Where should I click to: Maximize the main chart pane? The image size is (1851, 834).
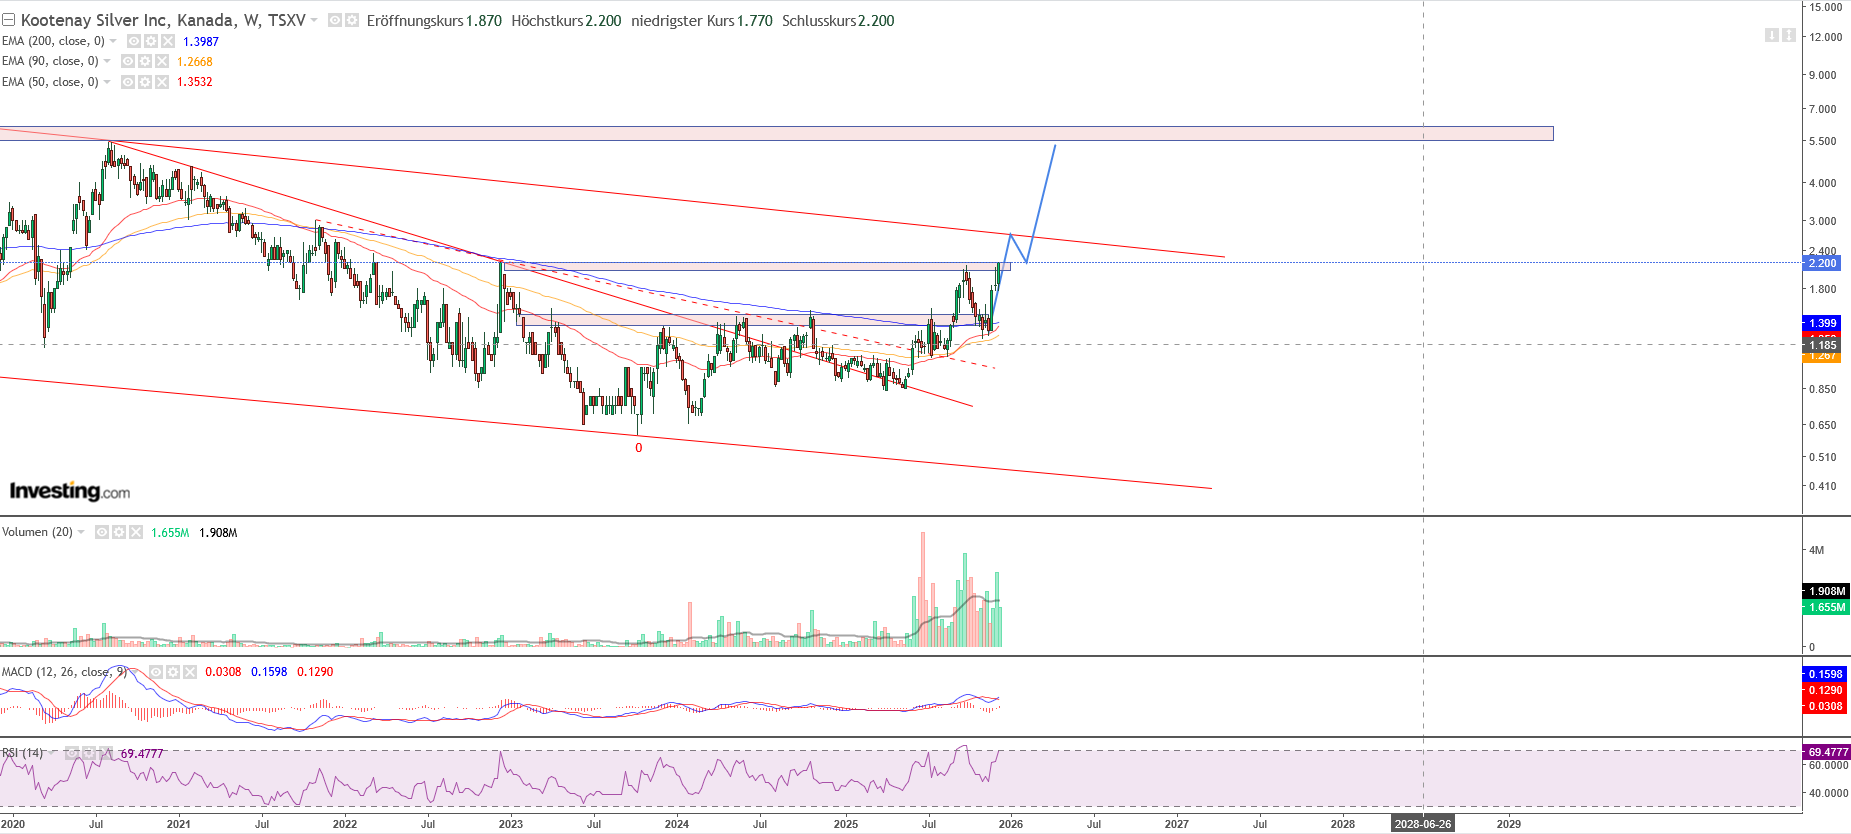[1788, 35]
